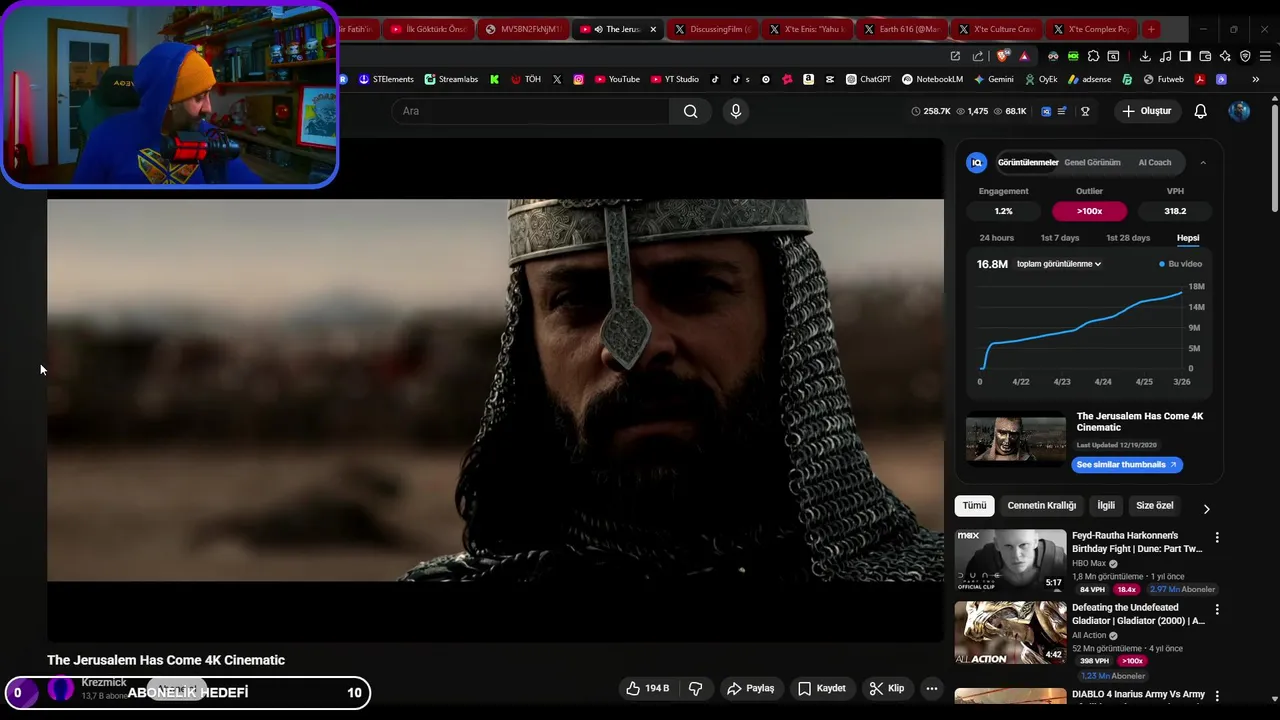Close The Jerusalem browser tab
The width and height of the screenshot is (1280, 720).
653,29
